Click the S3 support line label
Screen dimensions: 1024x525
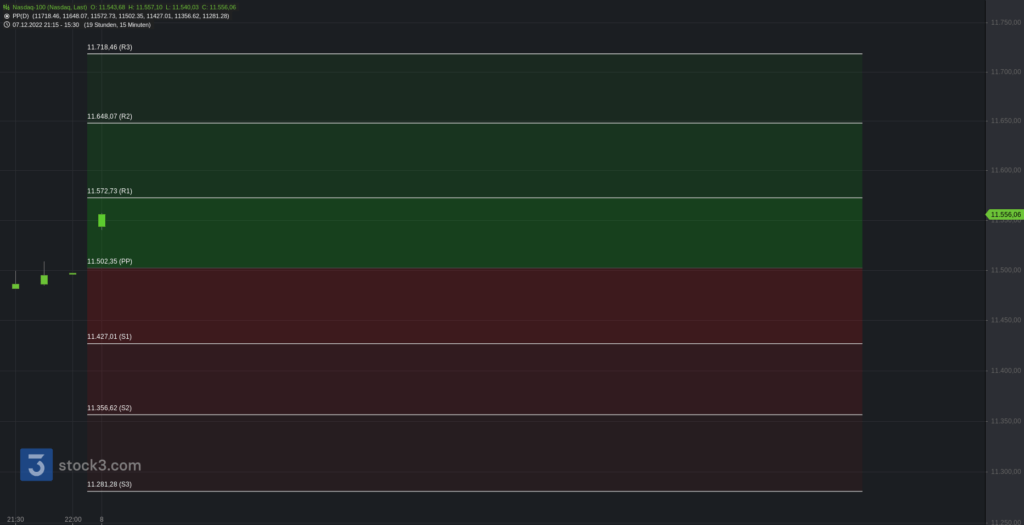point(109,484)
